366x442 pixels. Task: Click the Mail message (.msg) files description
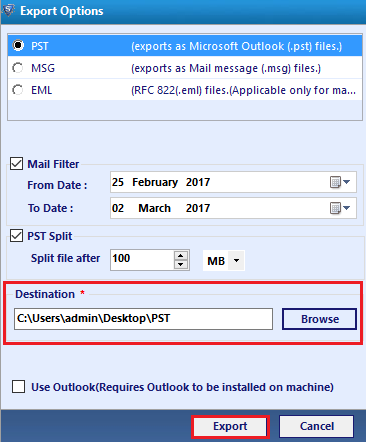[x=226, y=68]
